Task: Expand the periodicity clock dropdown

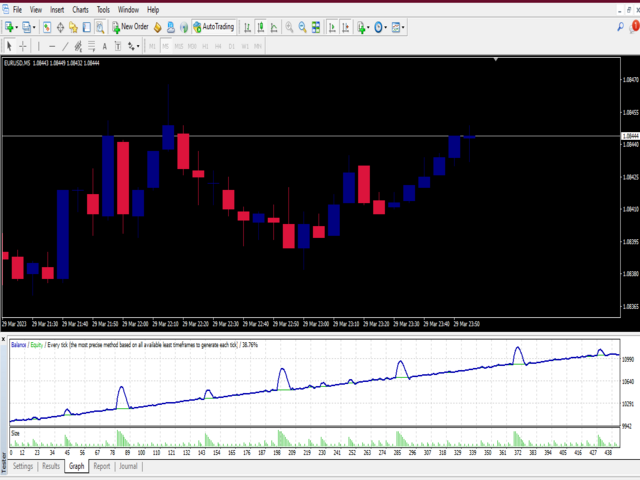Action: click(x=380, y=27)
